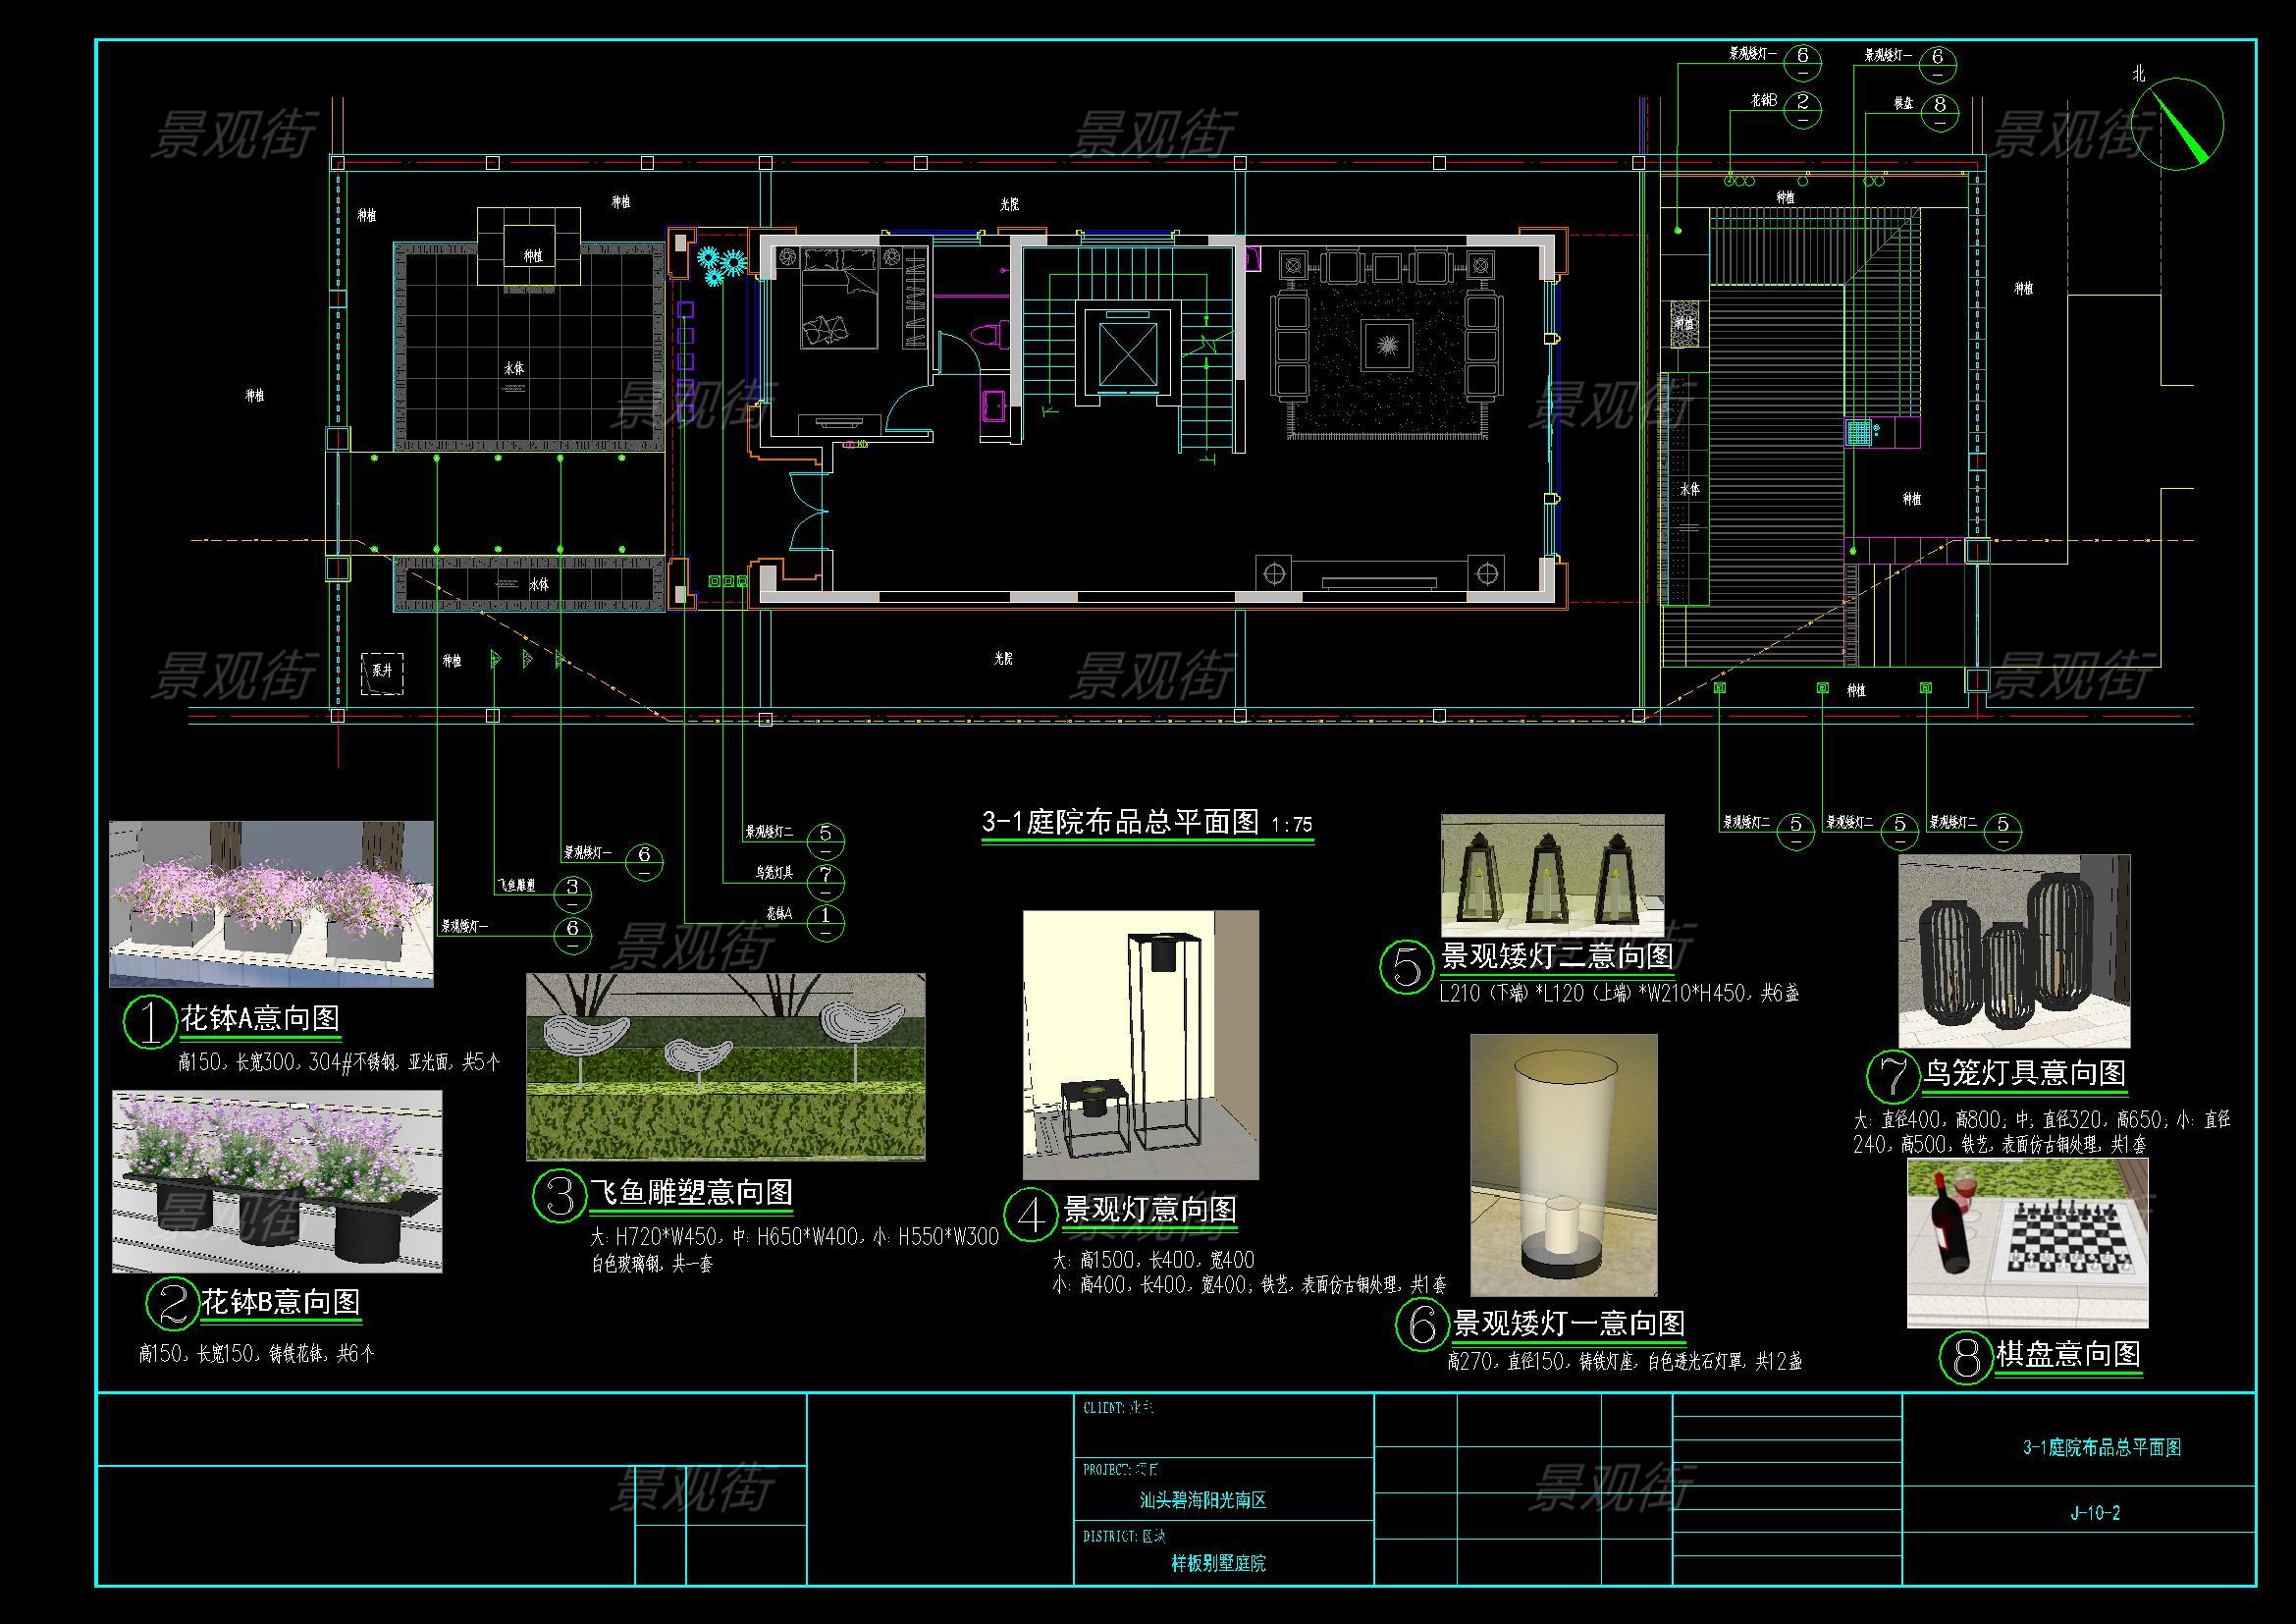Select the birdcage lamp reference image

[2013, 951]
